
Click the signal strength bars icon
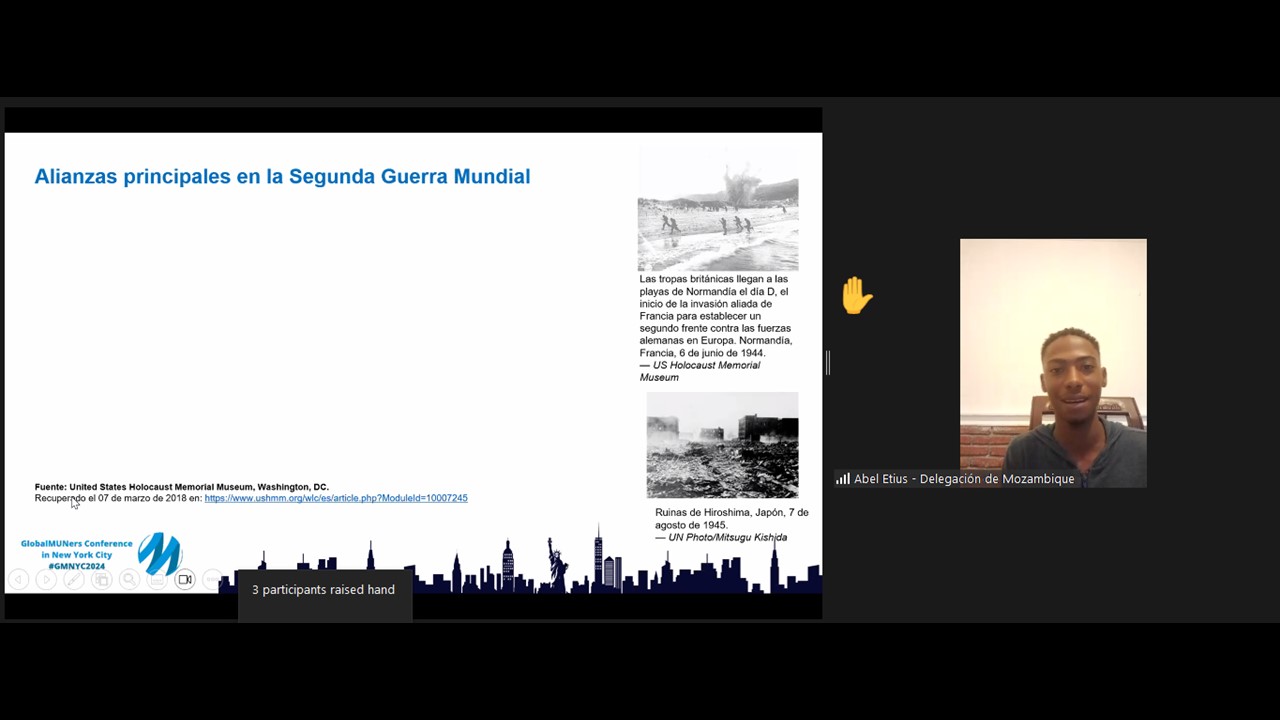point(843,479)
